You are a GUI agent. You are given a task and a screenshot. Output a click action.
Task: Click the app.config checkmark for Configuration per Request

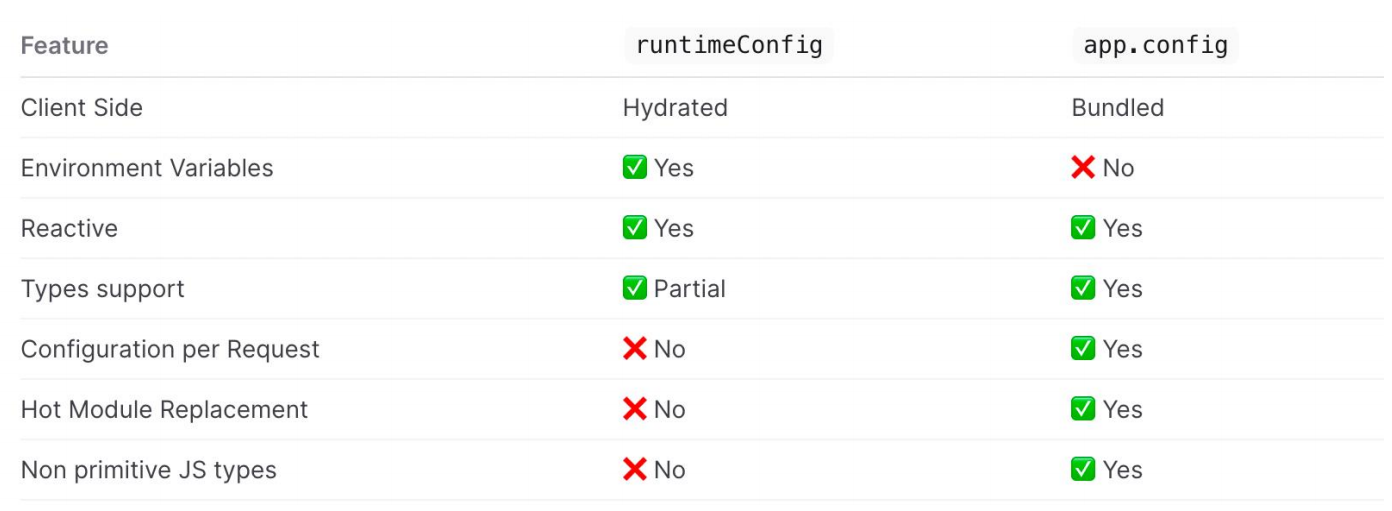pyautogui.click(x=1083, y=349)
